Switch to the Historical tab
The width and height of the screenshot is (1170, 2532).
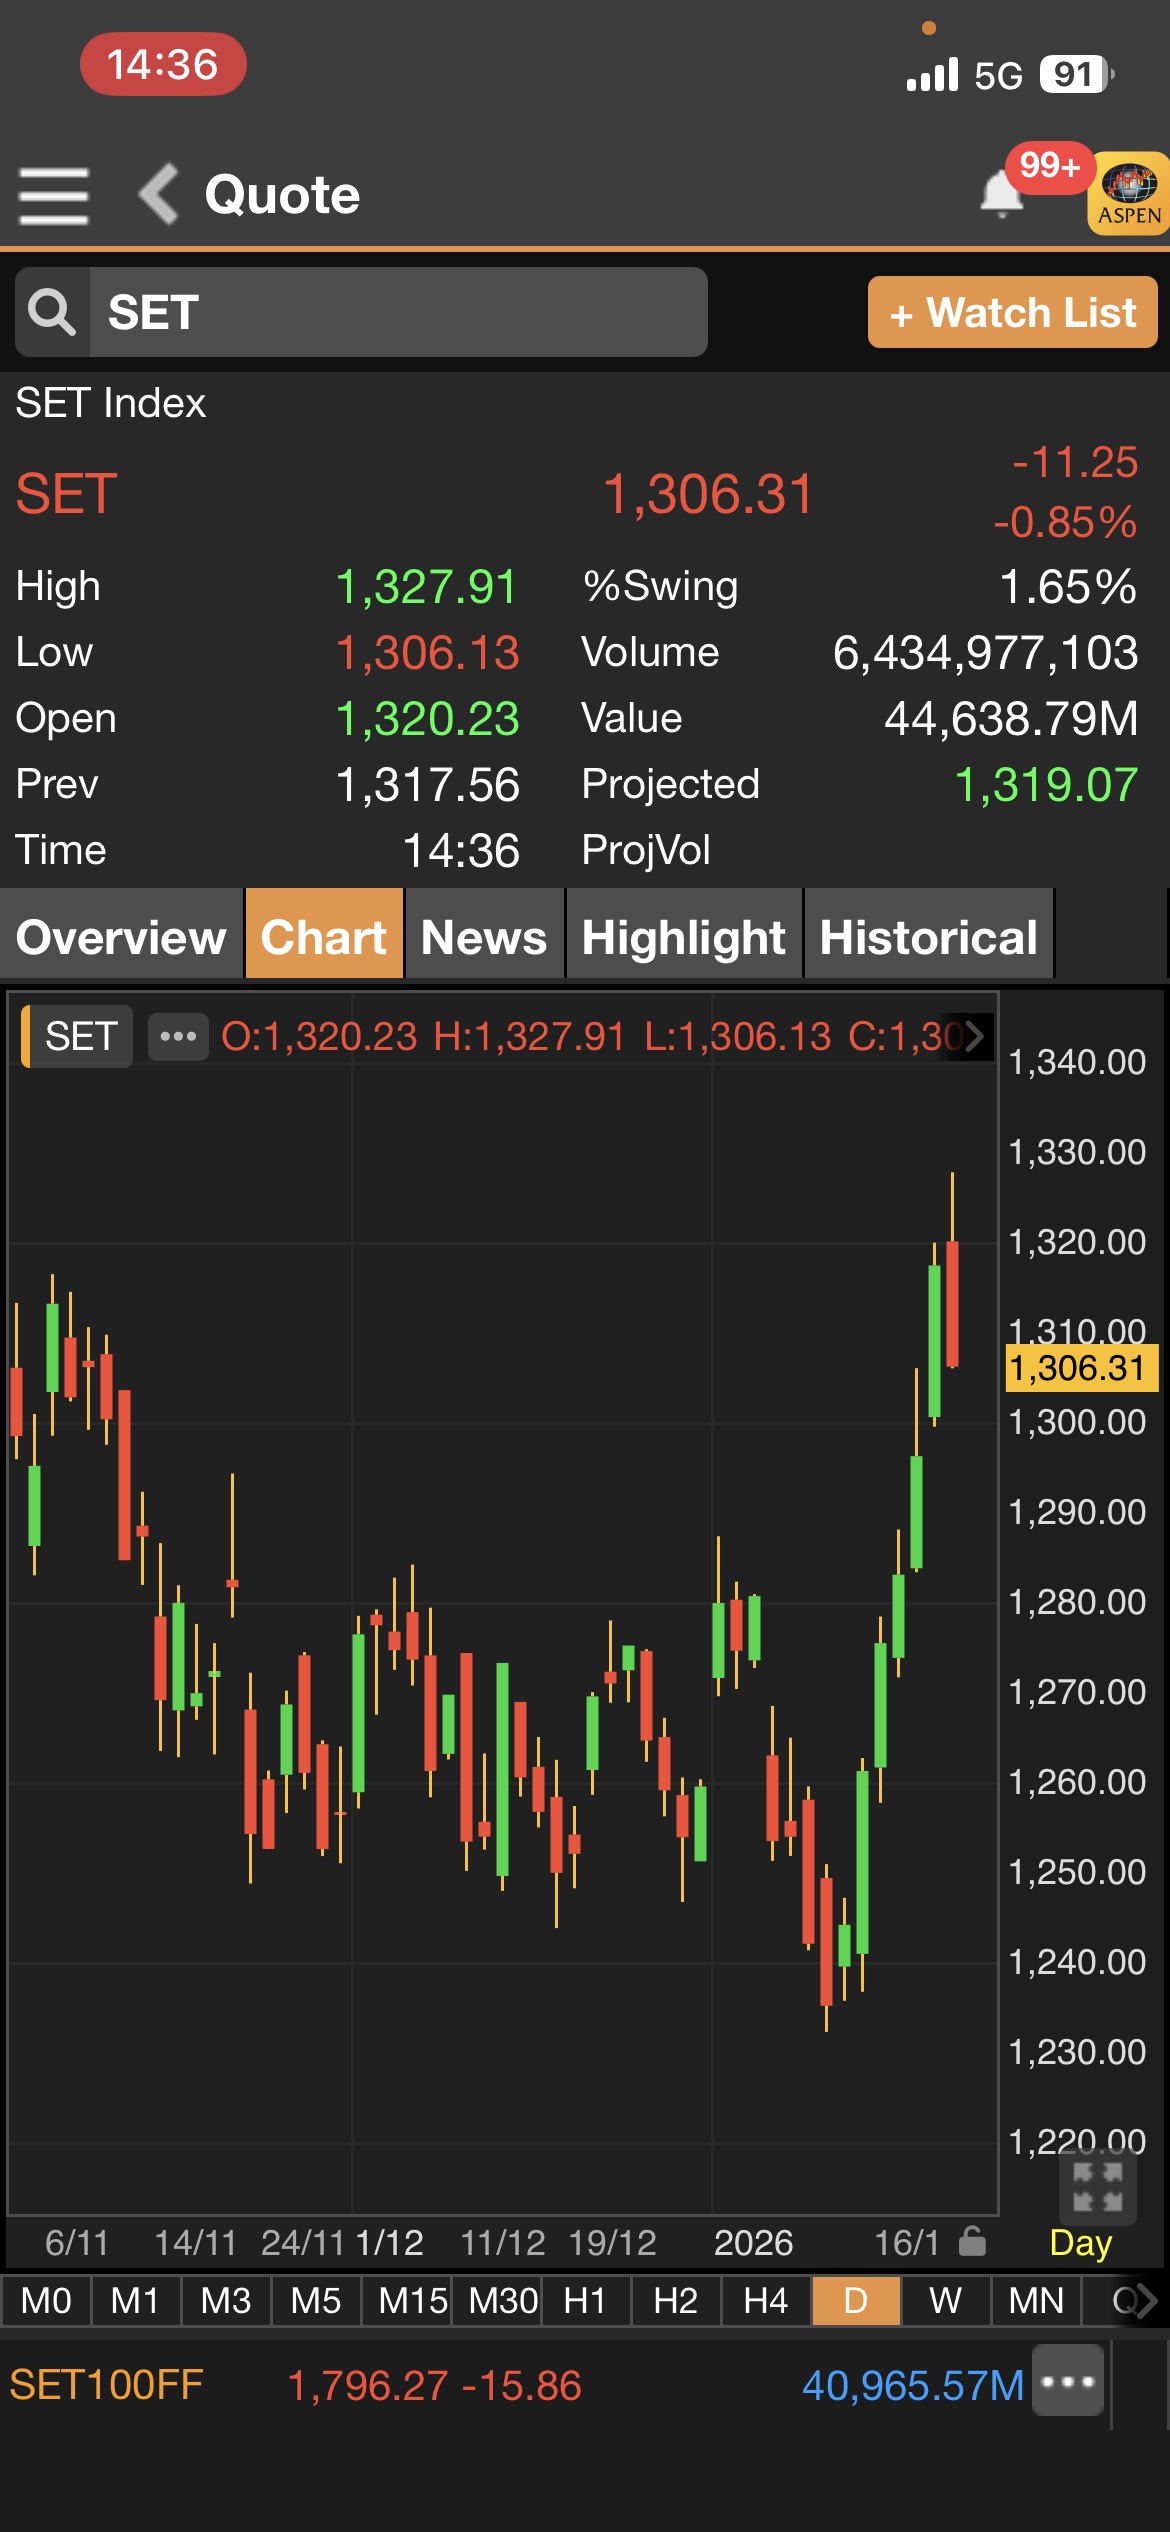tap(928, 937)
